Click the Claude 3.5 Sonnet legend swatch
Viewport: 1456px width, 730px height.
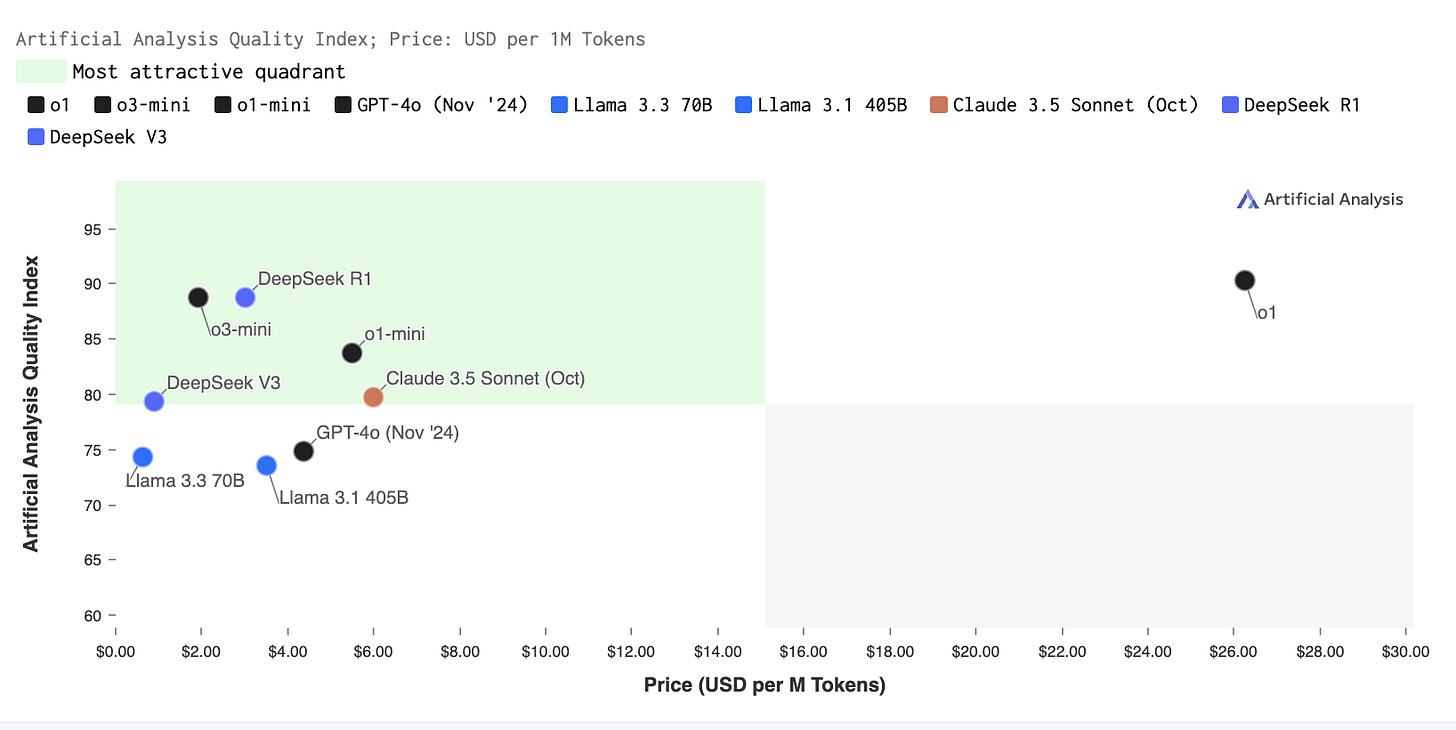(937, 105)
